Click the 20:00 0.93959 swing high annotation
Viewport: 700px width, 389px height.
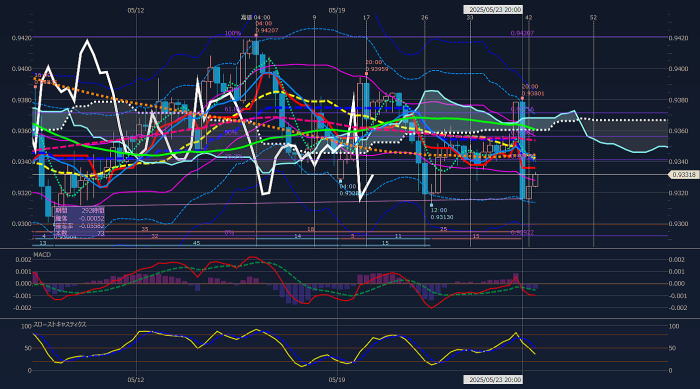377,66
